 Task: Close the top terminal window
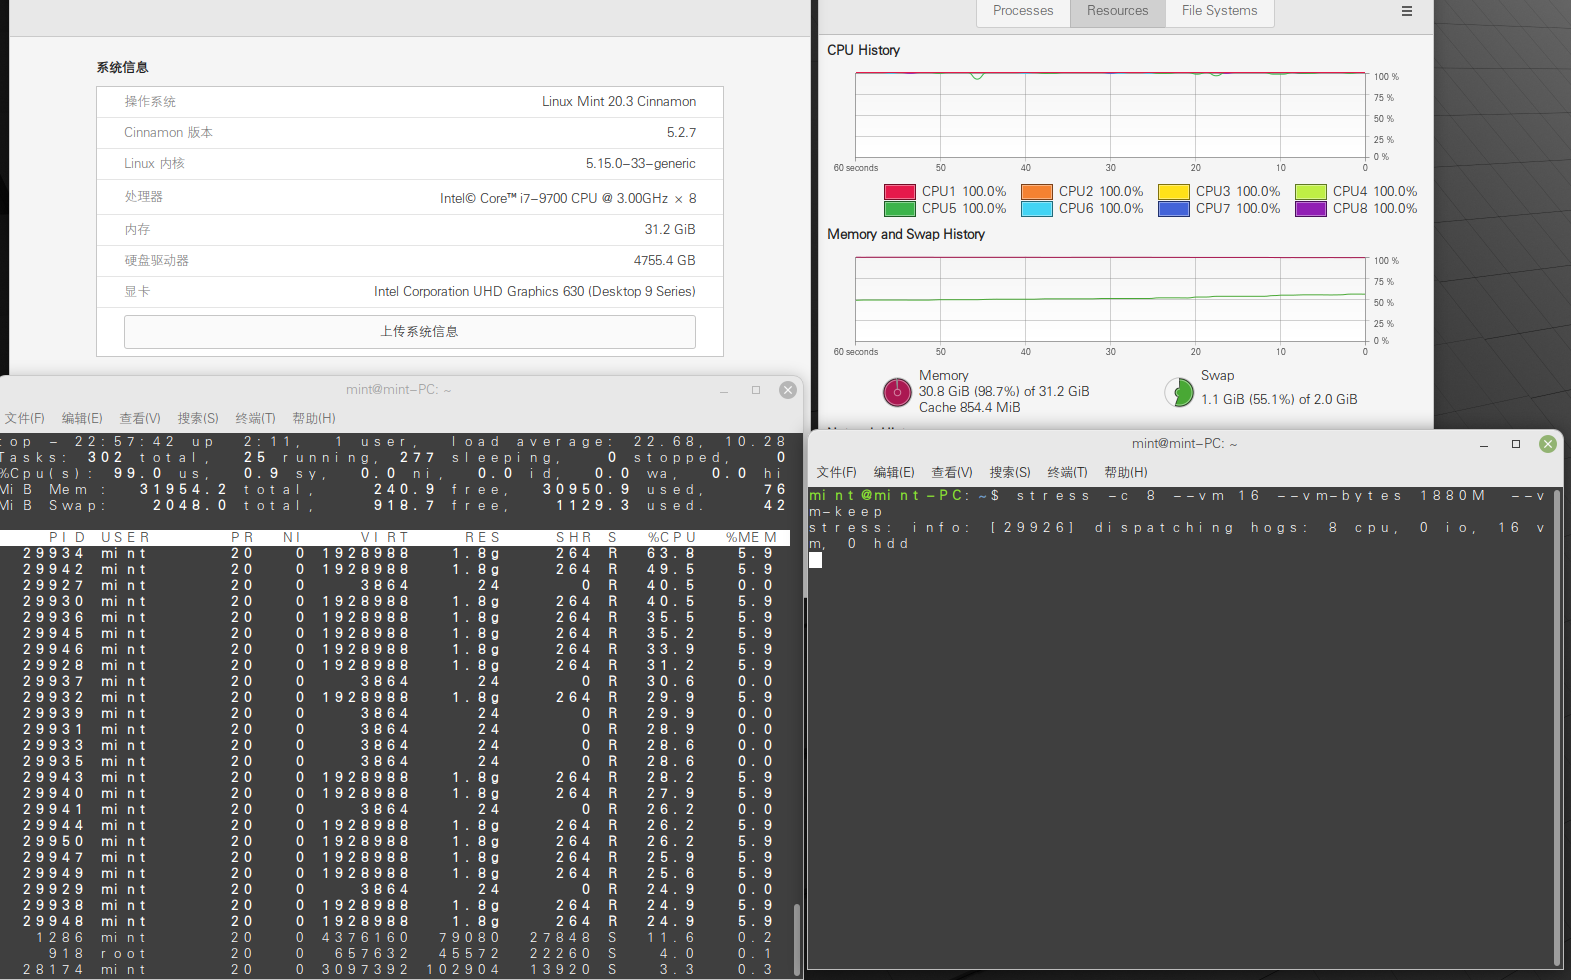[x=788, y=390]
